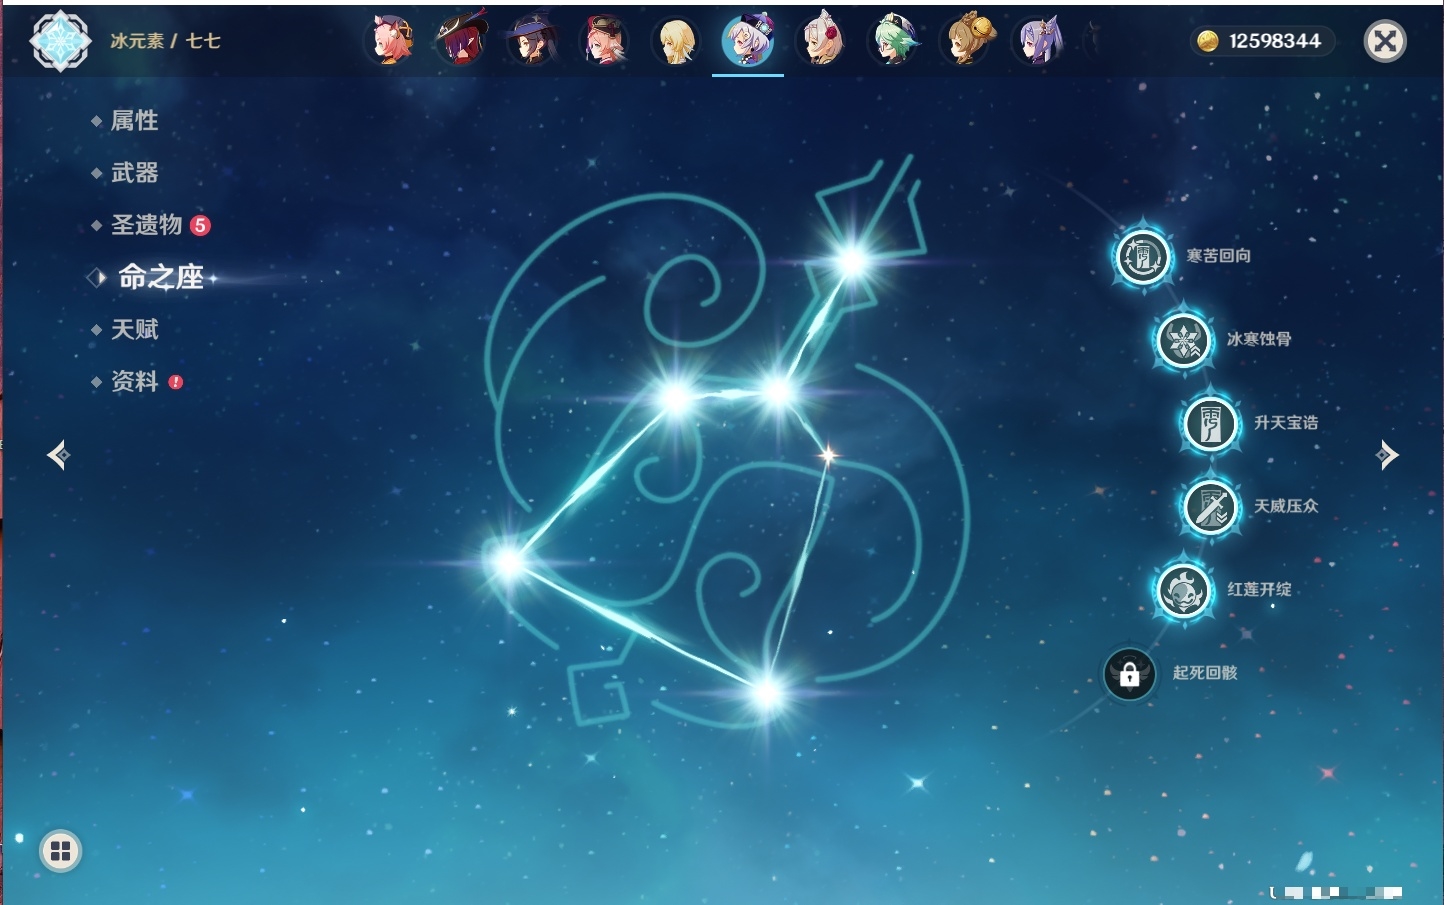Viewport: 1444px width, 905px height.
Task: Open 圣遗物 artifacts with 5 badge
Action: 147,225
